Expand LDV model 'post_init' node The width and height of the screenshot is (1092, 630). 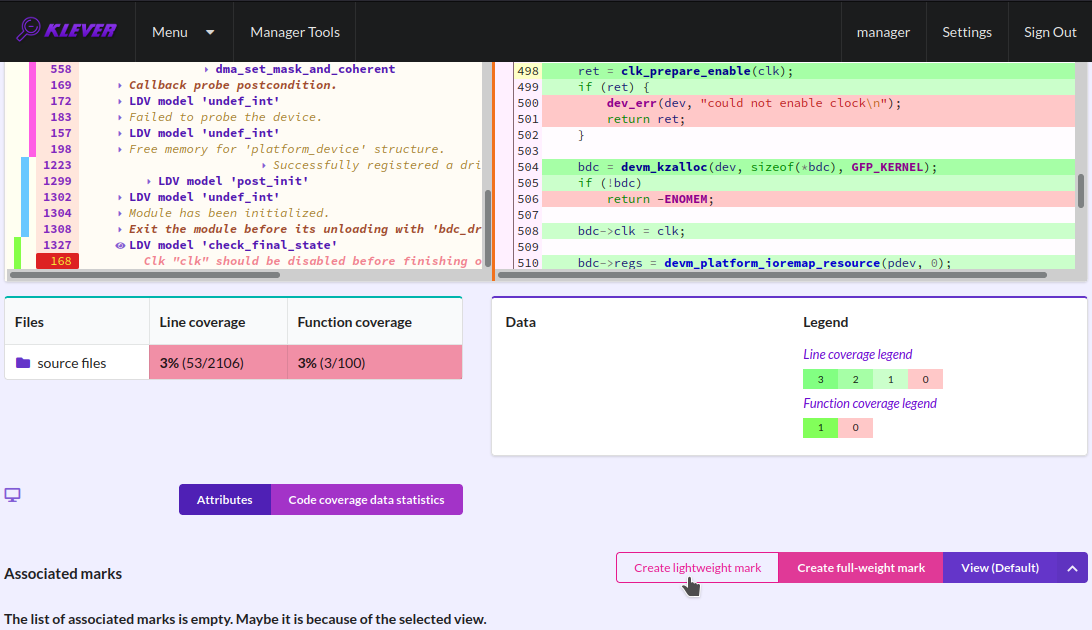pos(149,181)
